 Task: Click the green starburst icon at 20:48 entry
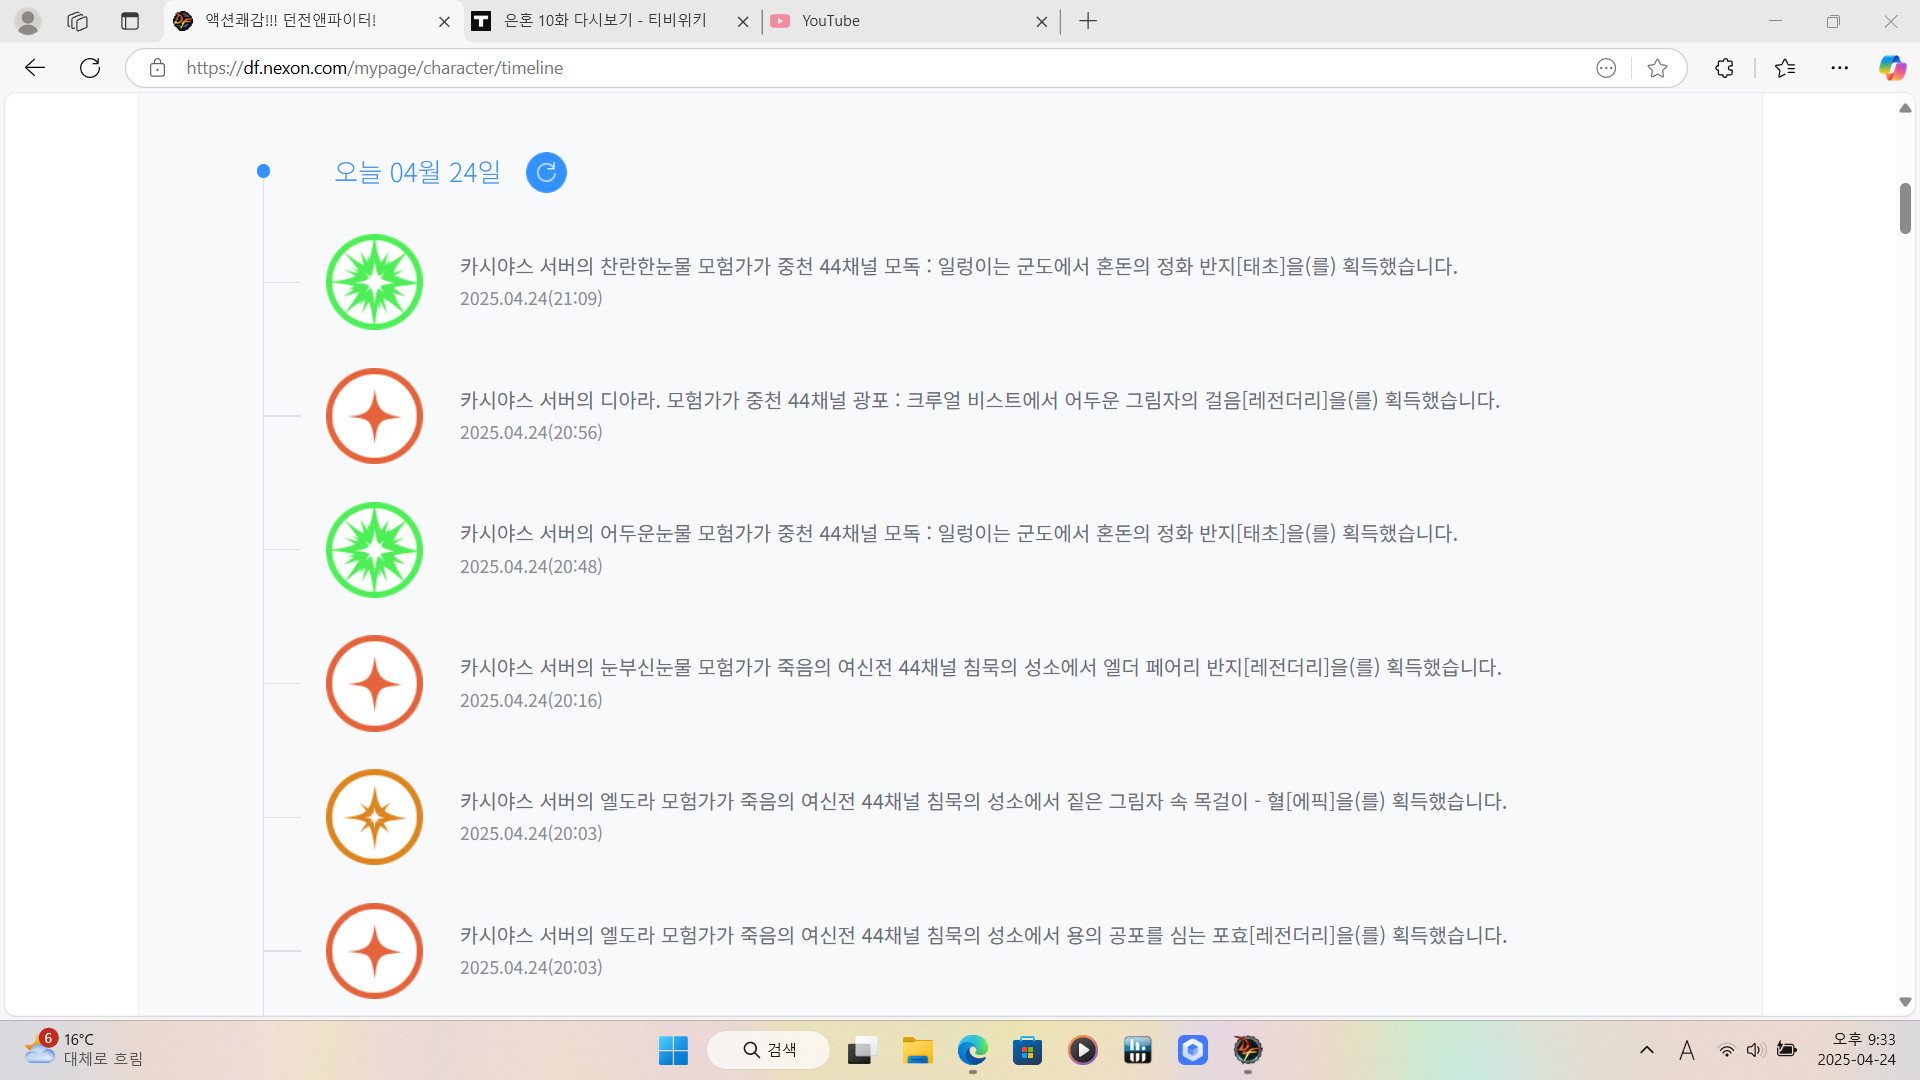coord(375,550)
